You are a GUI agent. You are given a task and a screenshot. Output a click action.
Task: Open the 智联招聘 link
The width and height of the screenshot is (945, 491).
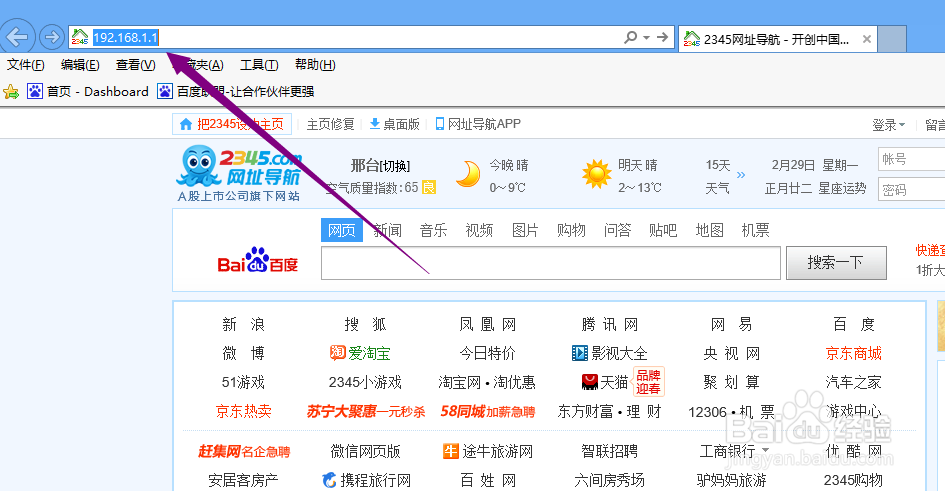(609, 451)
